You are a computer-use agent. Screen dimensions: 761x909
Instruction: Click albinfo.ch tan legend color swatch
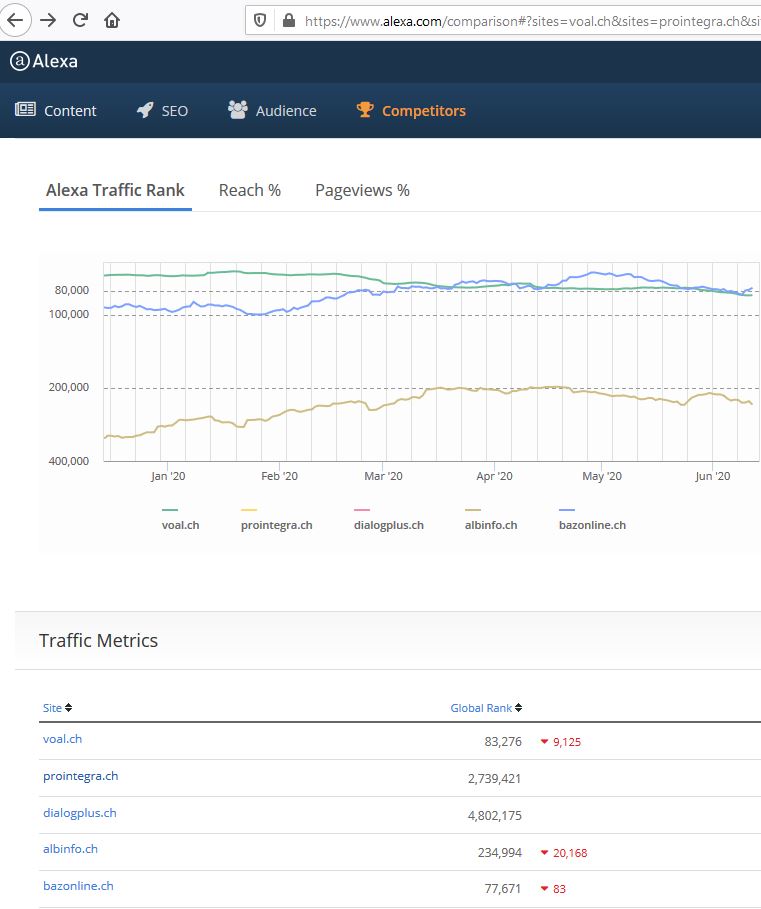click(x=473, y=510)
